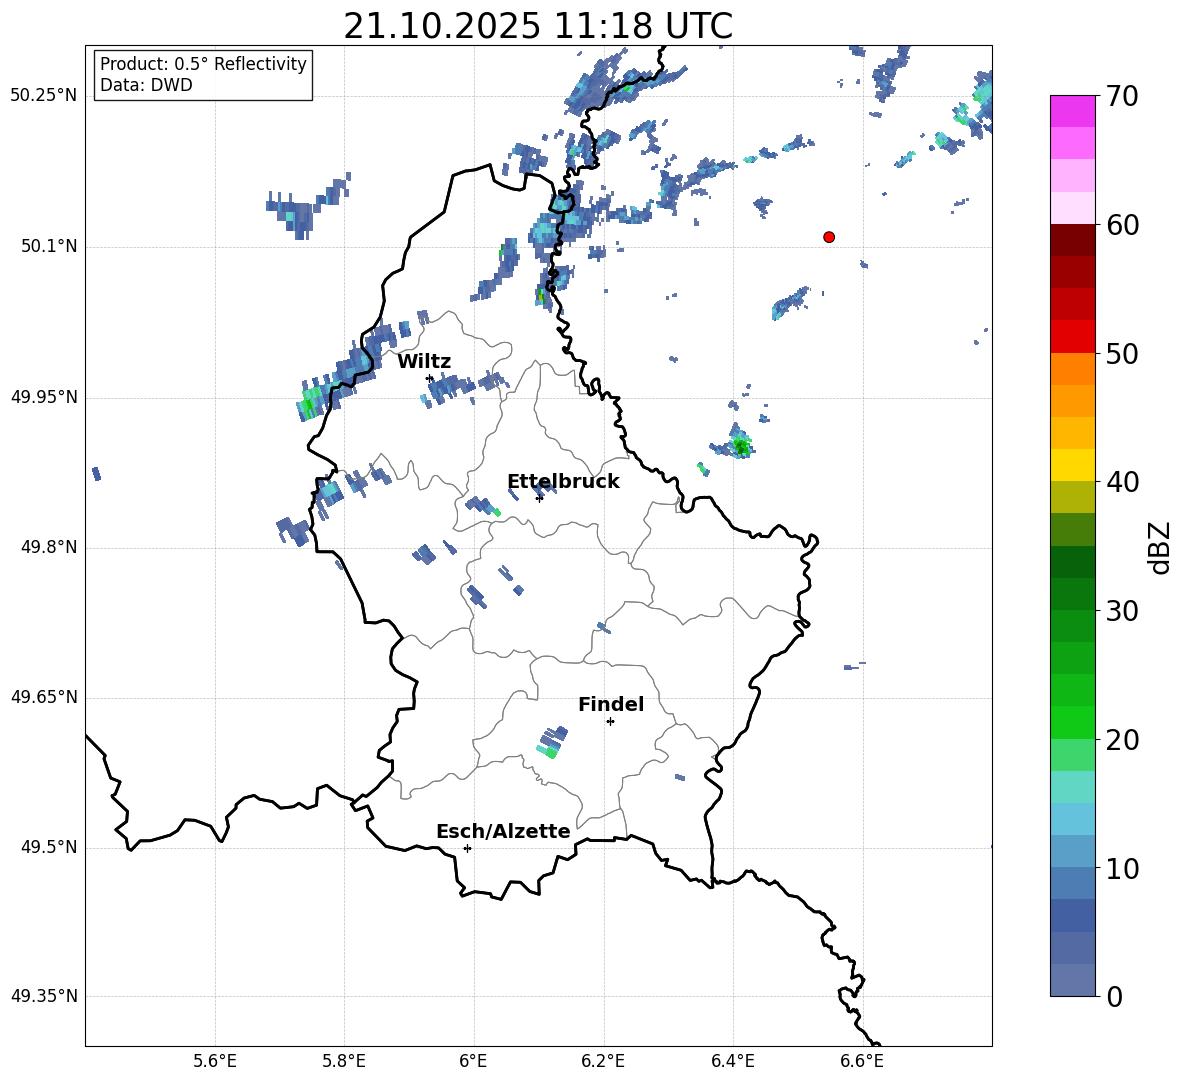The image size is (1184, 1081).
Task: Click the 5.8°E longitude label
Action: click(344, 1061)
